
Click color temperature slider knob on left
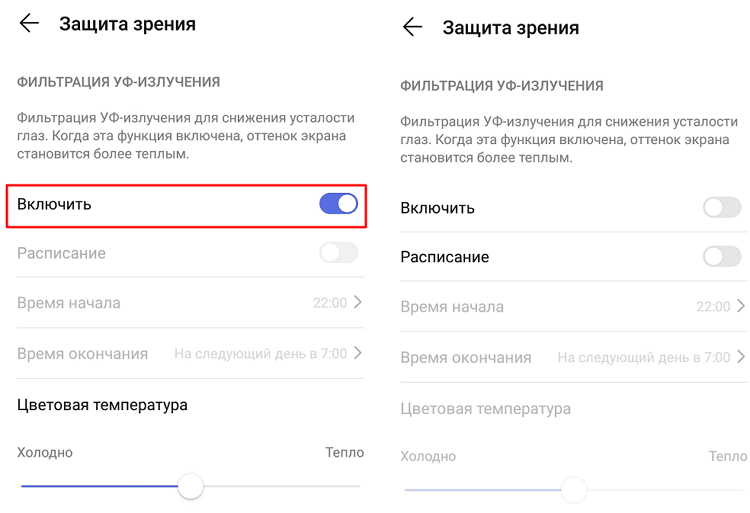(x=190, y=486)
